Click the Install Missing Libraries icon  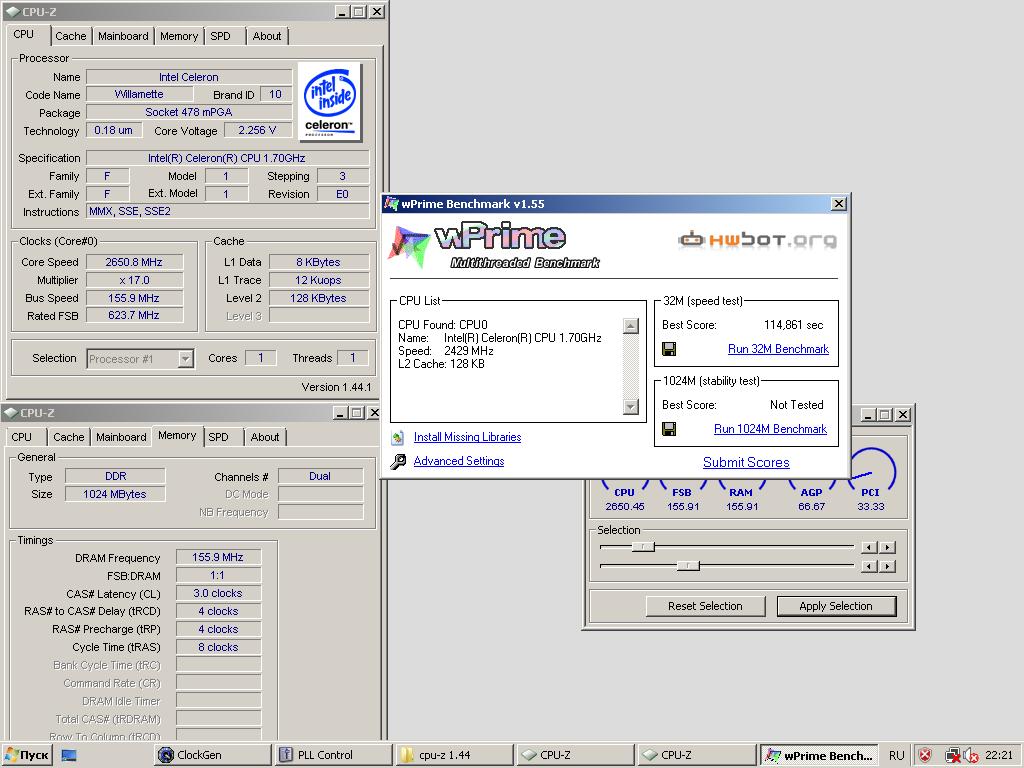398,437
